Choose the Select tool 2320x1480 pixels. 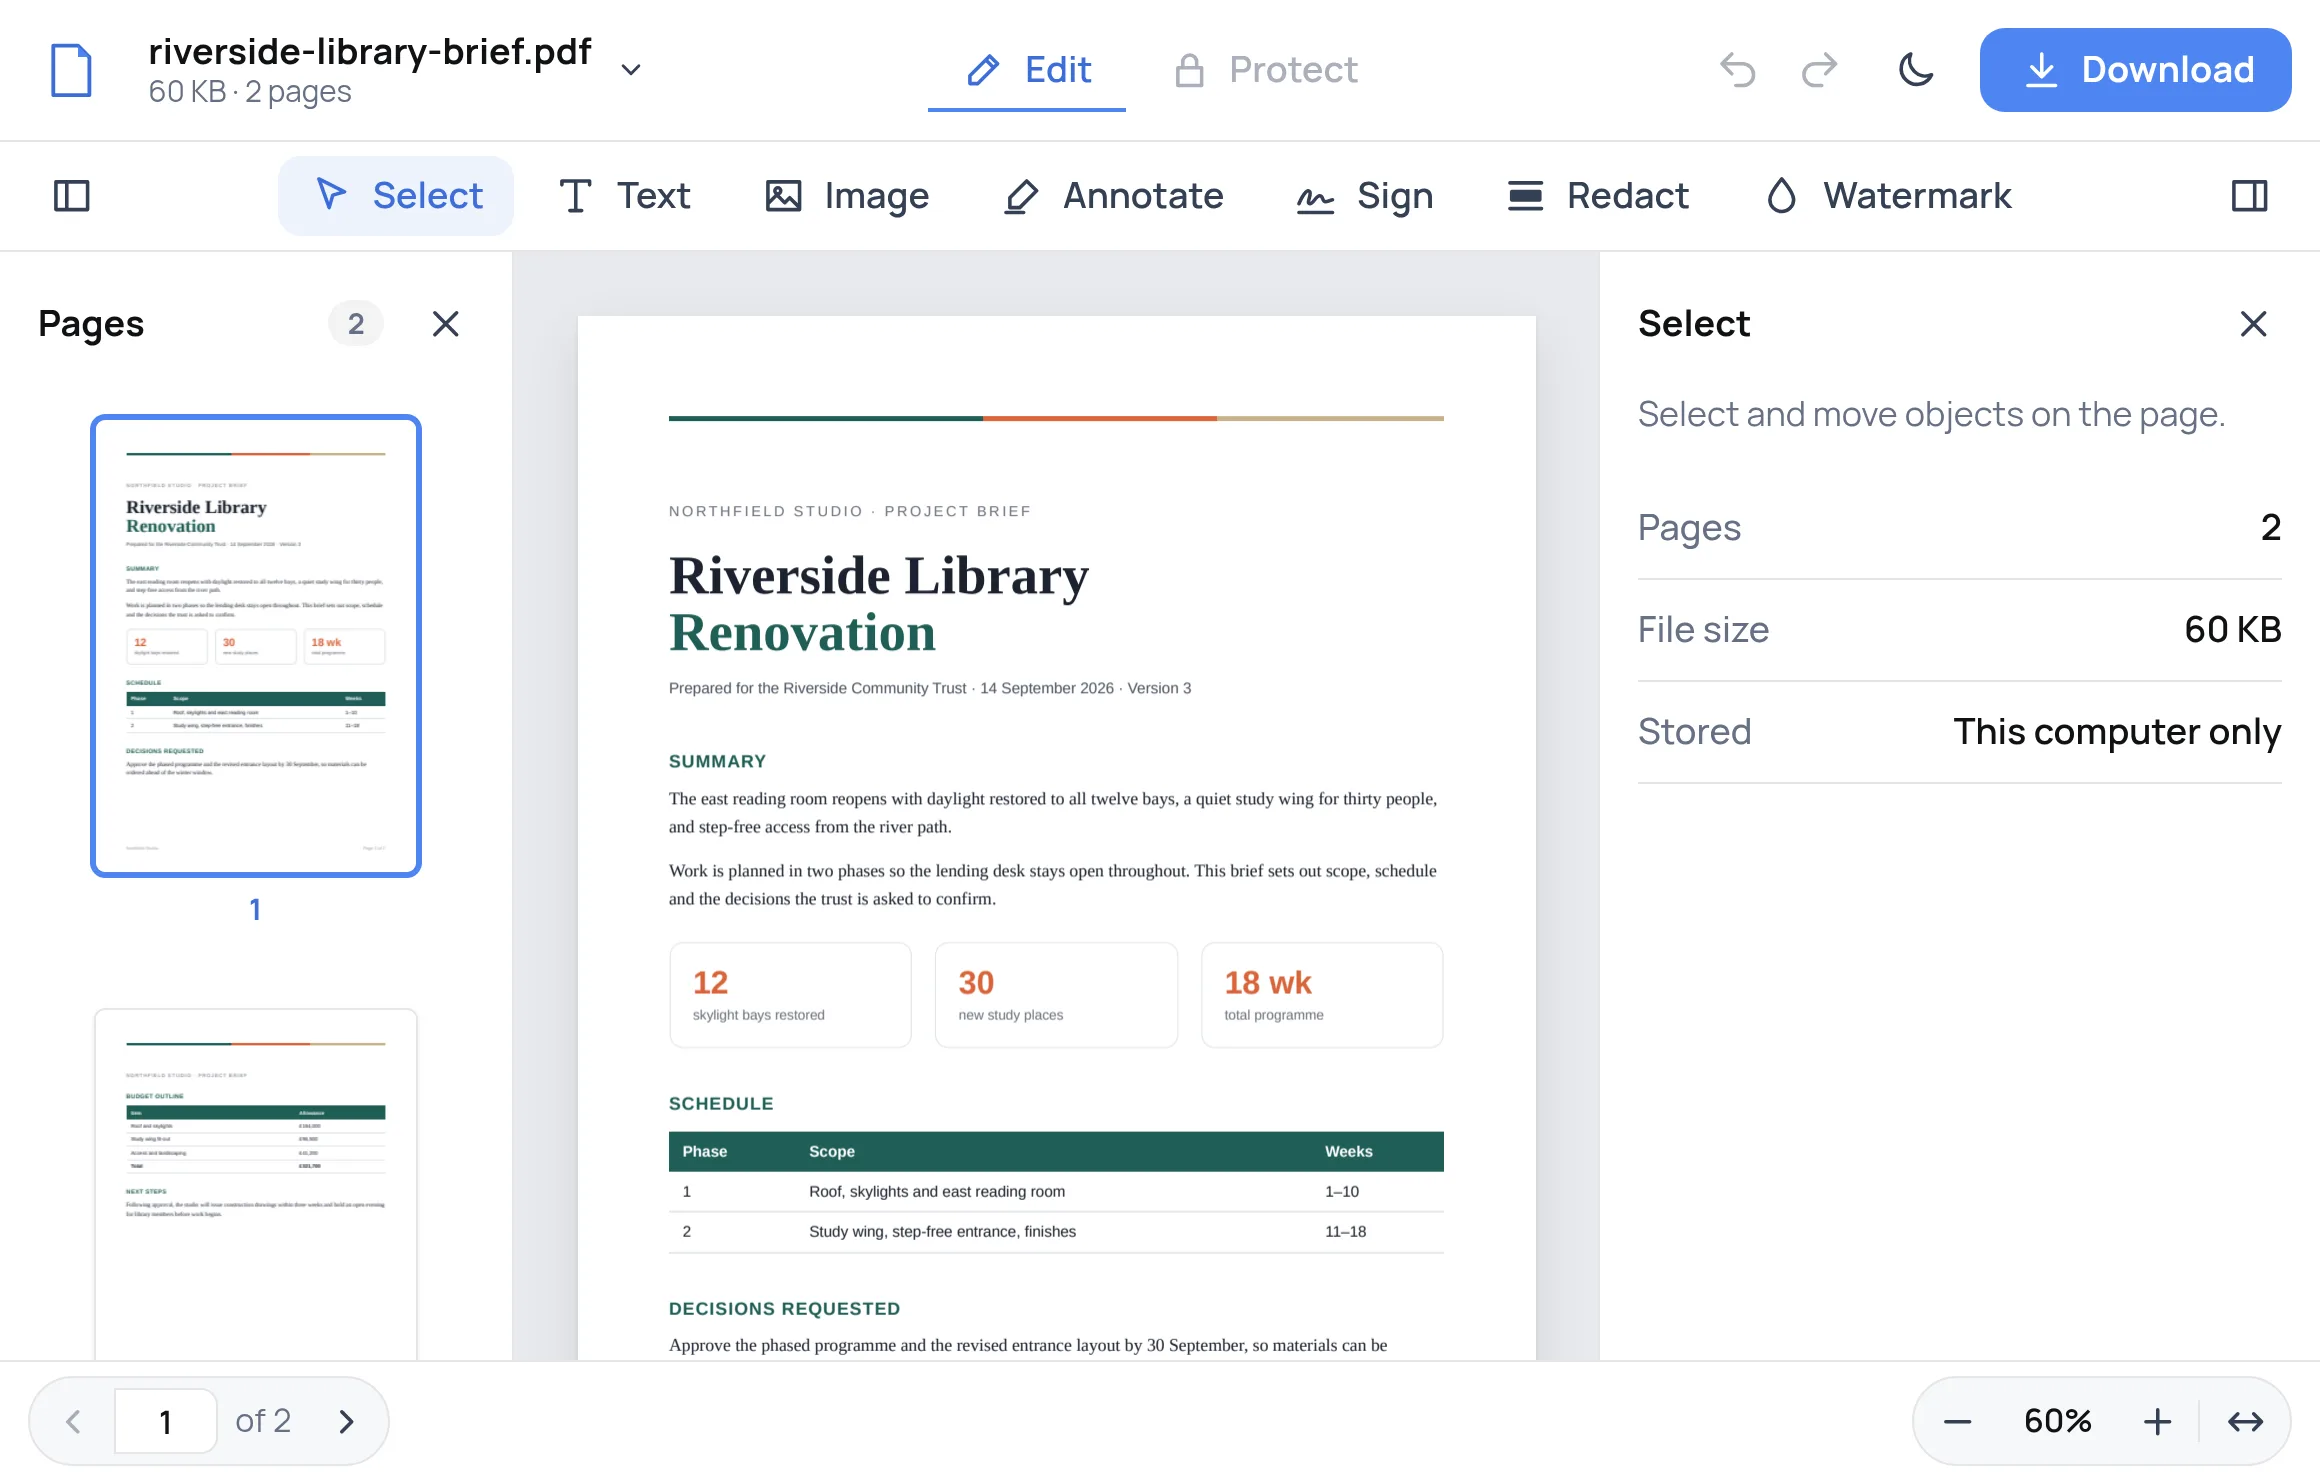click(396, 196)
